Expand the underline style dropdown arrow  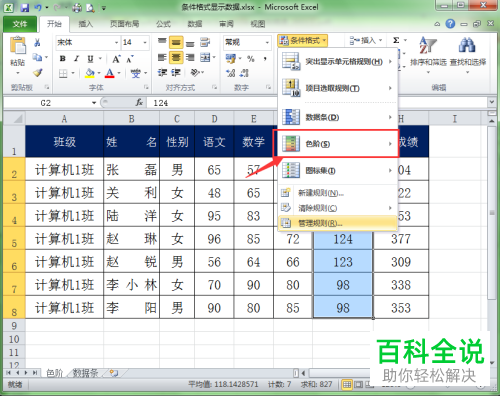click(x=100, y=59)
